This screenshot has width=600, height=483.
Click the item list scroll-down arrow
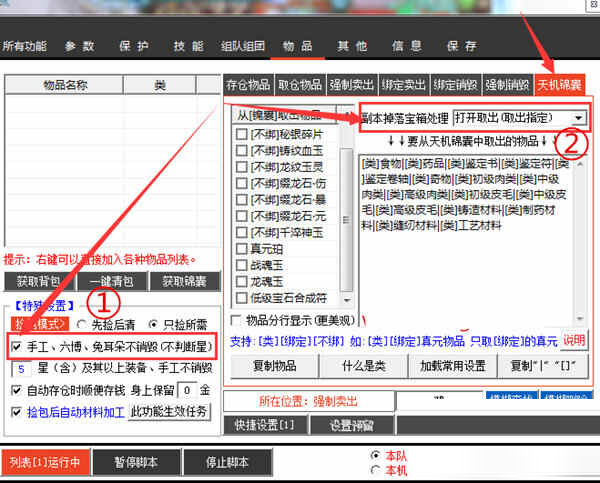[x=347, y=300]
